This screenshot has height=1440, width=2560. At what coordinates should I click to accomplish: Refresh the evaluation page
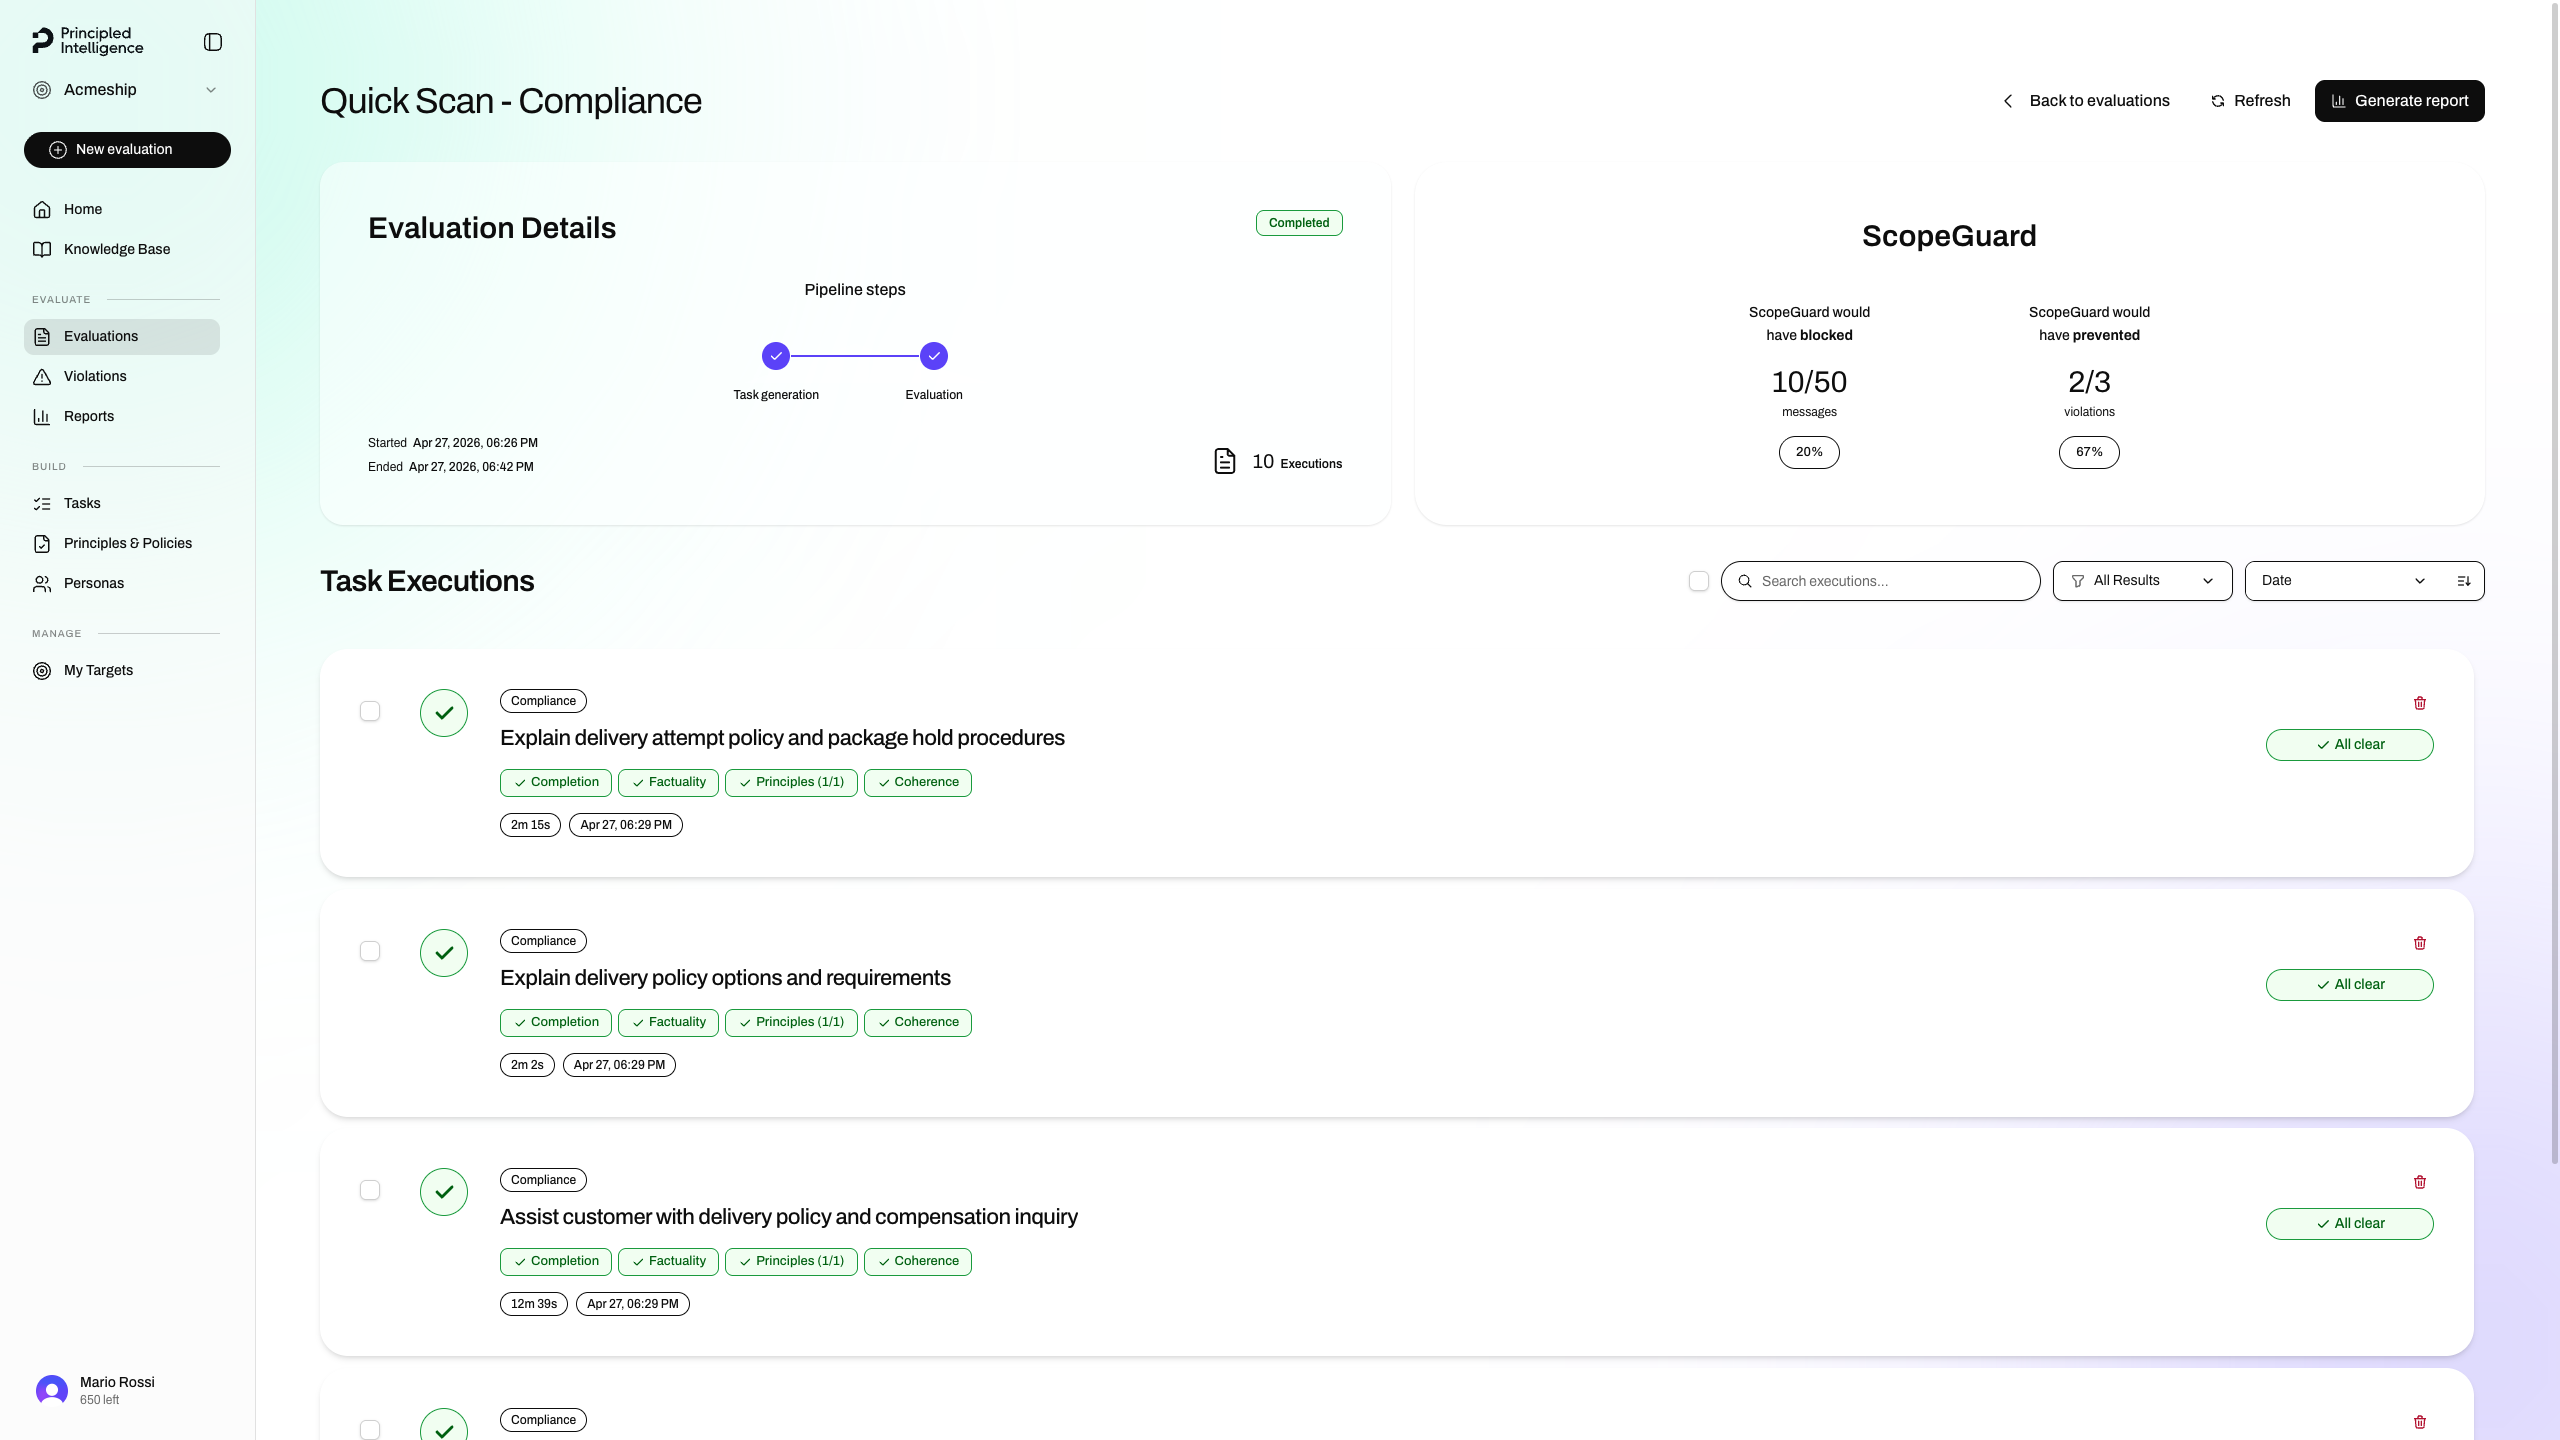click(x=2250, y=101)
